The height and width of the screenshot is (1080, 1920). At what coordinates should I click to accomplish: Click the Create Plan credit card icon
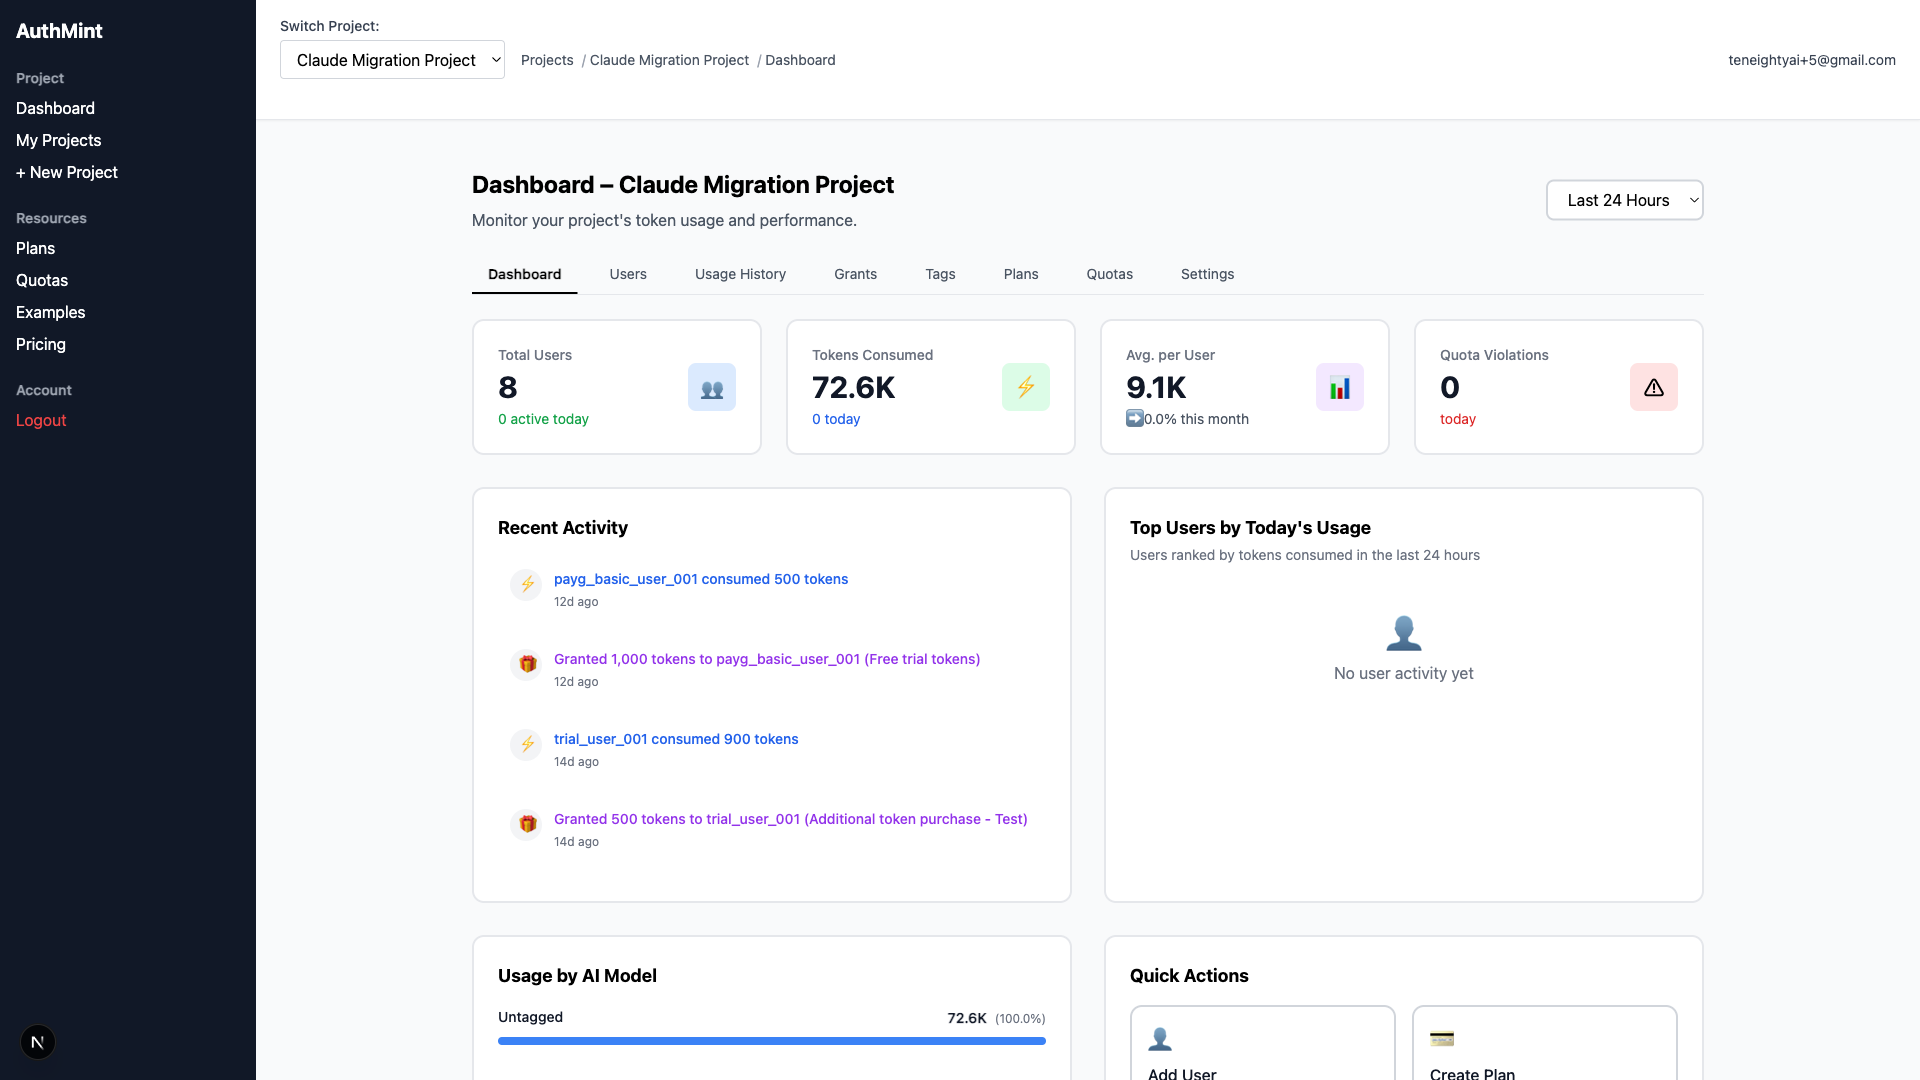pos(1442,1039)
